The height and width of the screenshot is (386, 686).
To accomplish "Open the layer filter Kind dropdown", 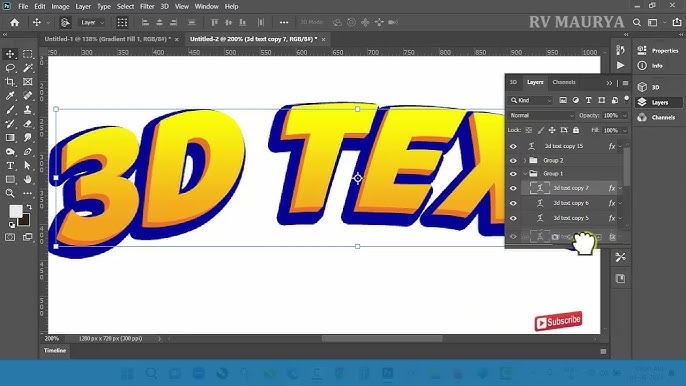I will (x=531, y=100).
